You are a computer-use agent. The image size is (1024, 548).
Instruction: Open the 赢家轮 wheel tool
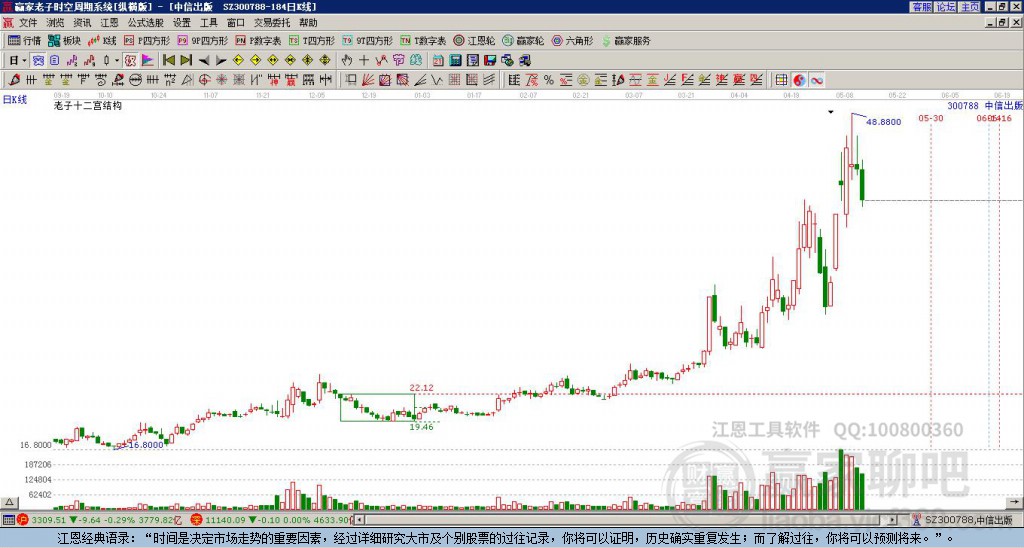(x=523, y=40)
